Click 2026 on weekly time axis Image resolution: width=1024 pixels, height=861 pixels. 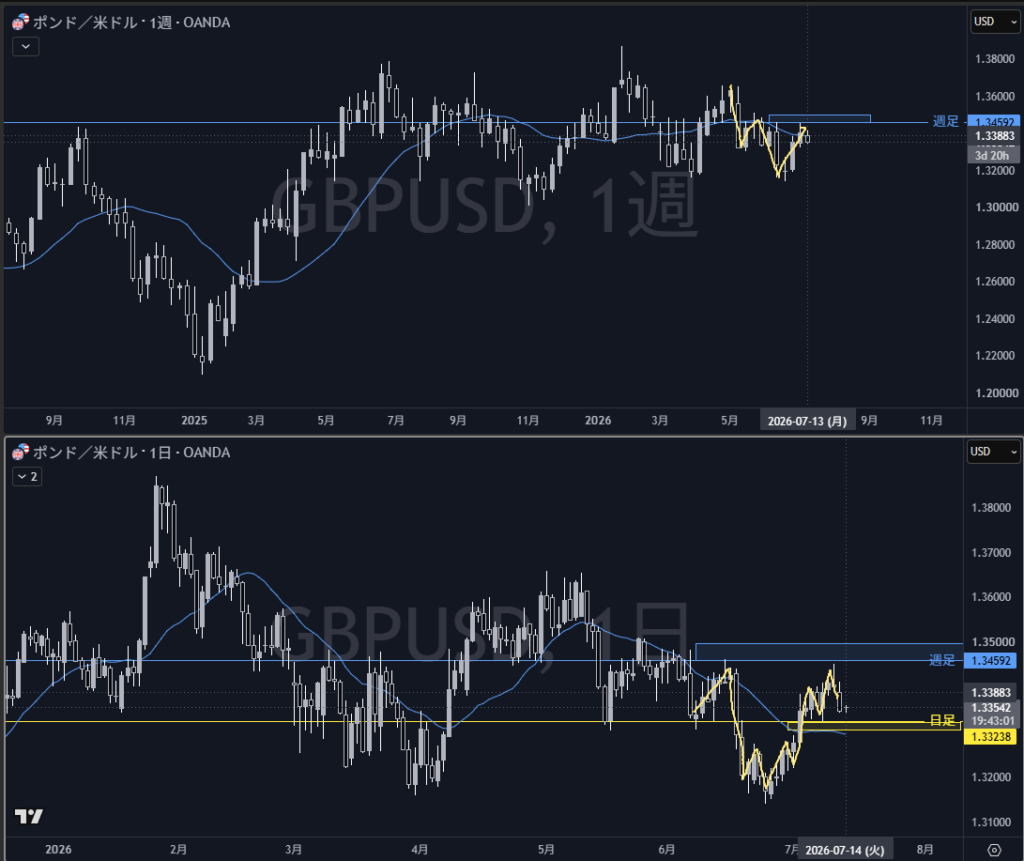(x=598, y=420)
